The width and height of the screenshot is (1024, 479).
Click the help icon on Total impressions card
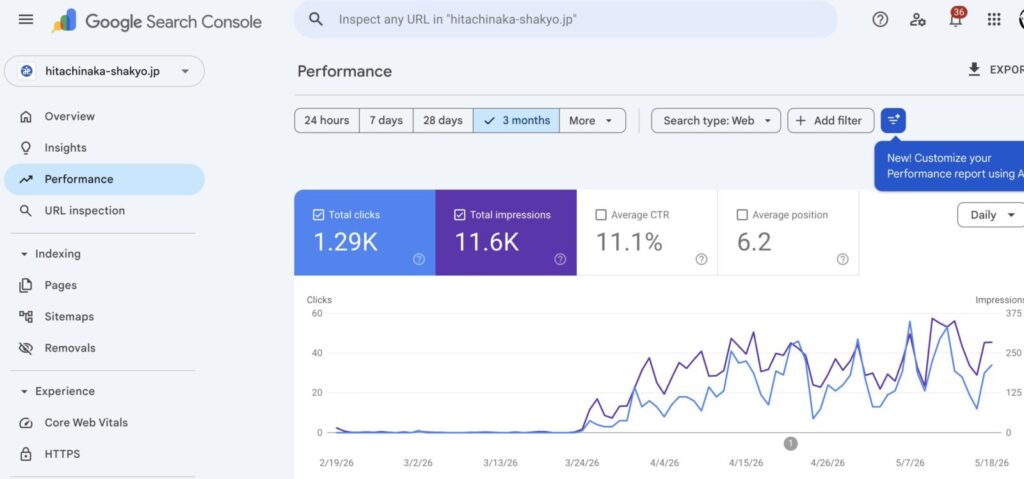tap(560, 259)
